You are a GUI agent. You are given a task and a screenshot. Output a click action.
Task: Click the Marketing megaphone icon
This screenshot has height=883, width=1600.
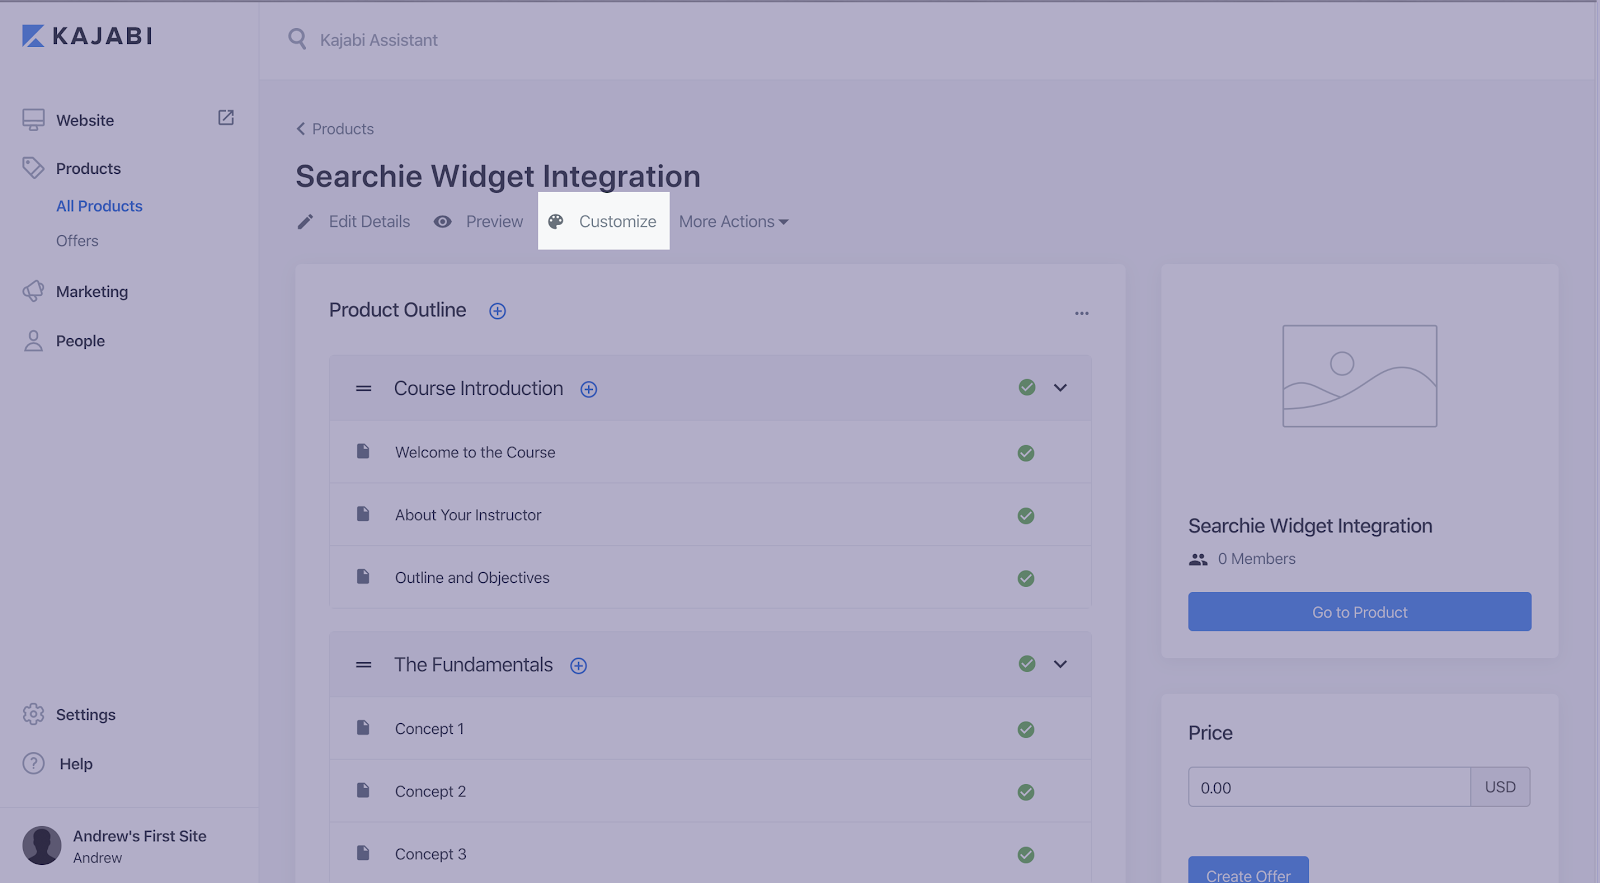point(33,291)
